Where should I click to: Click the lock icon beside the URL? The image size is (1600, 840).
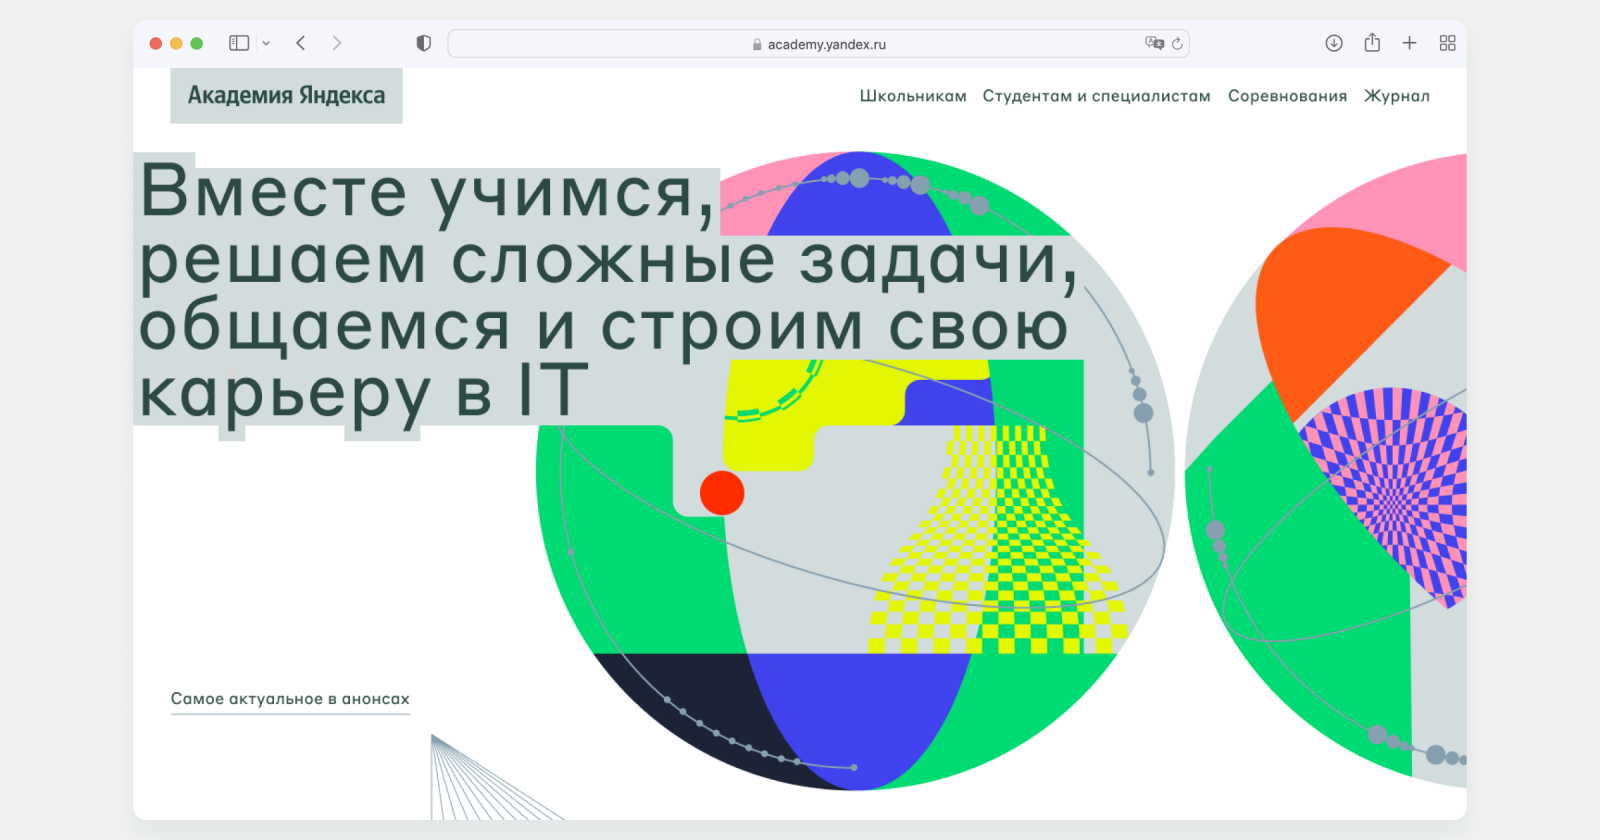click(x=757, y=44)
